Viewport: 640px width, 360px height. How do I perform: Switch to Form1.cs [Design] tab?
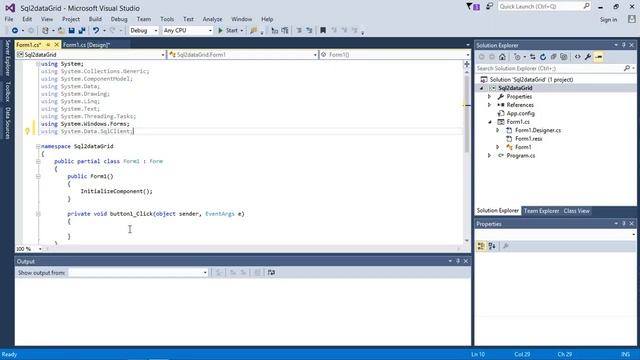(86, 44)
